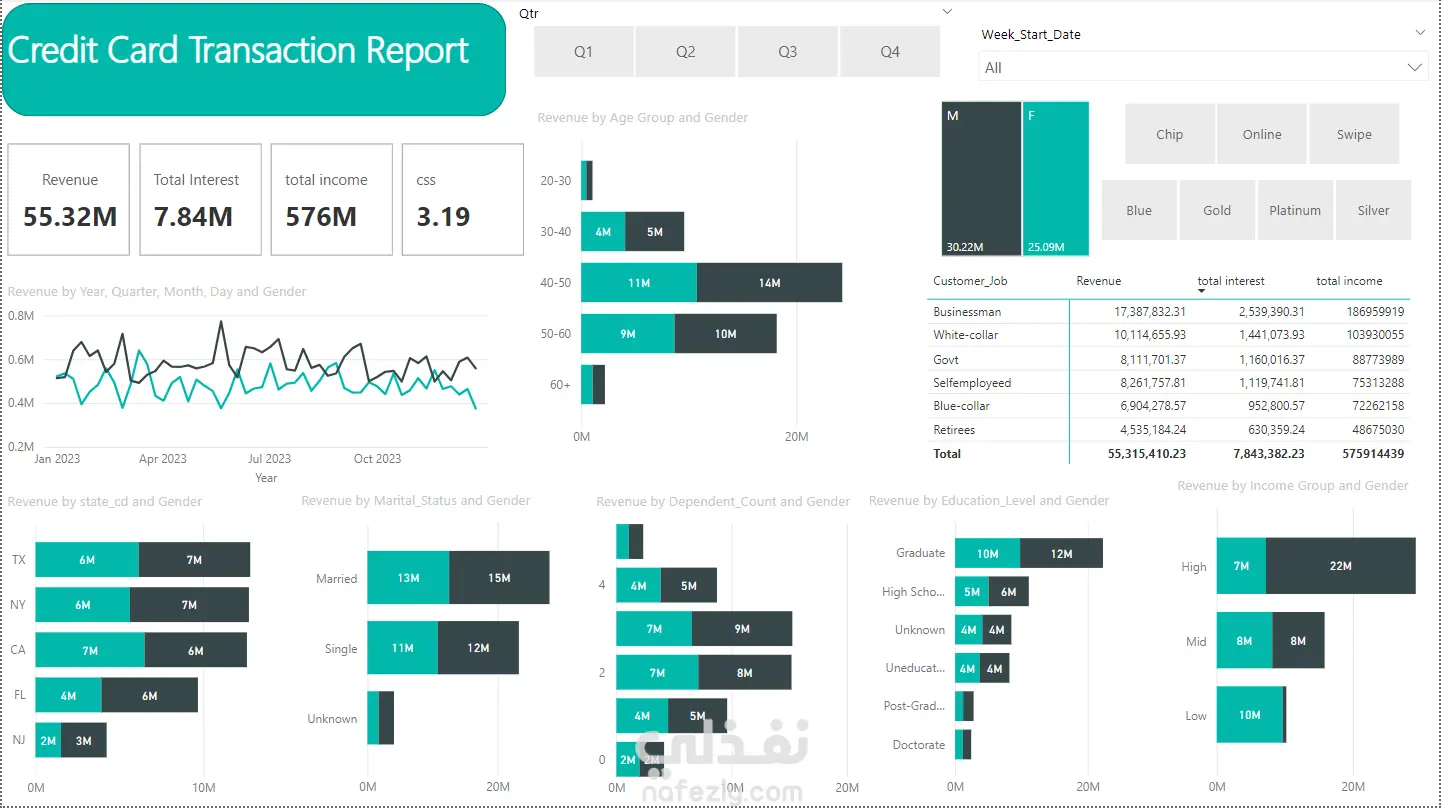The width and height of the screenshot is (1443, 808).
Task: Click the Graduate 10M teal bar
Action: (x=988, y=553)
